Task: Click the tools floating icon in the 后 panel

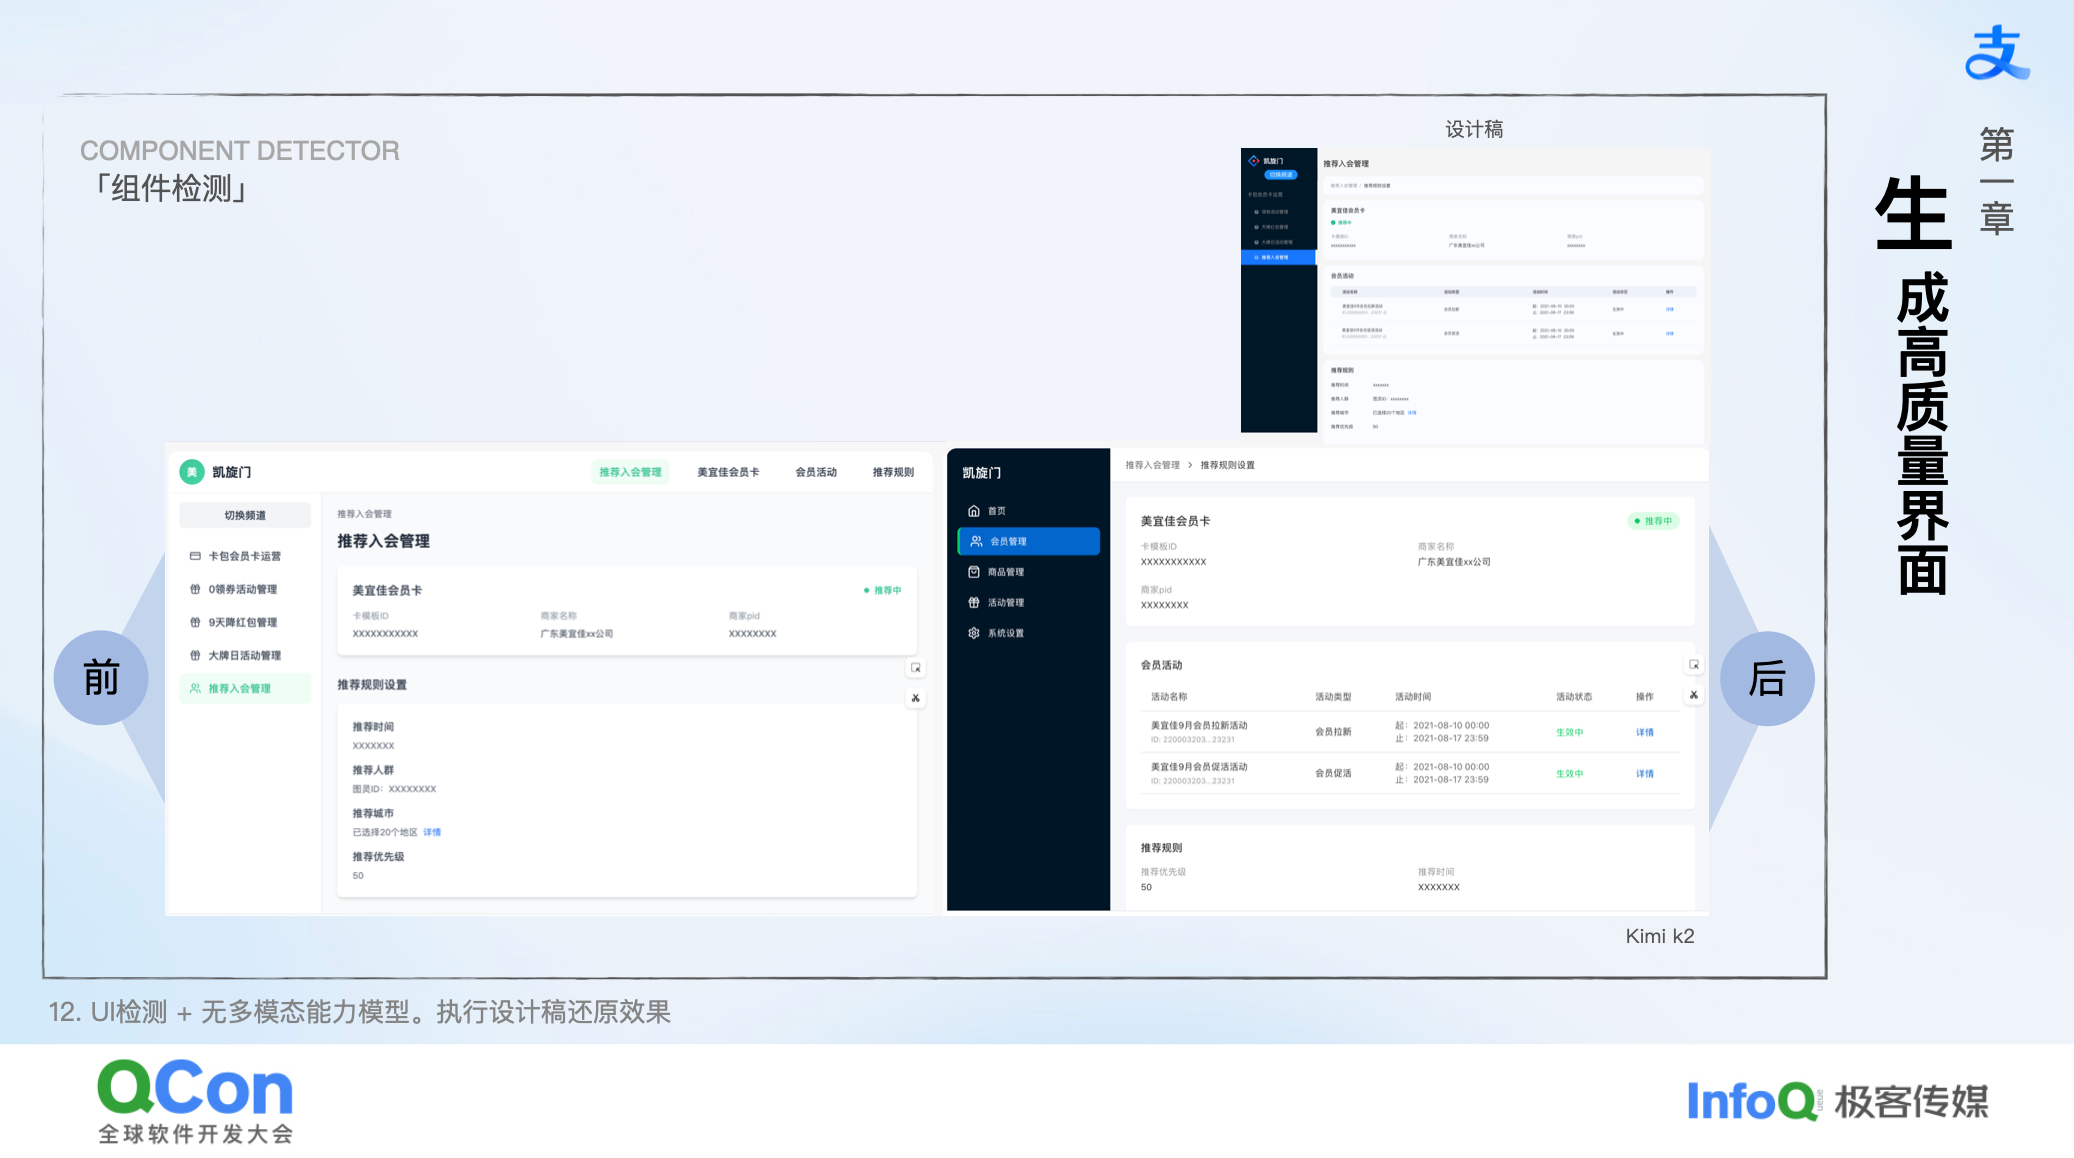Action: (x=1694, y=695)
